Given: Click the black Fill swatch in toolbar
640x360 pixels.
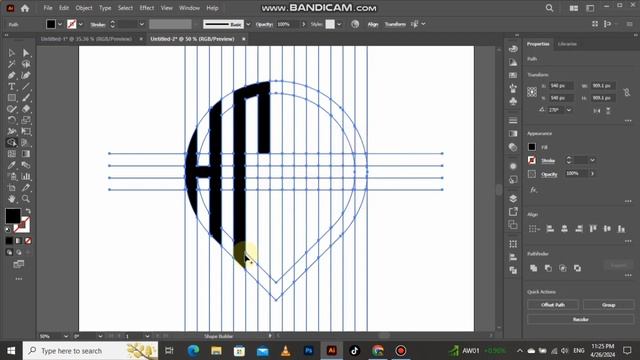Looking at the screenshot, I should (13, 216).
